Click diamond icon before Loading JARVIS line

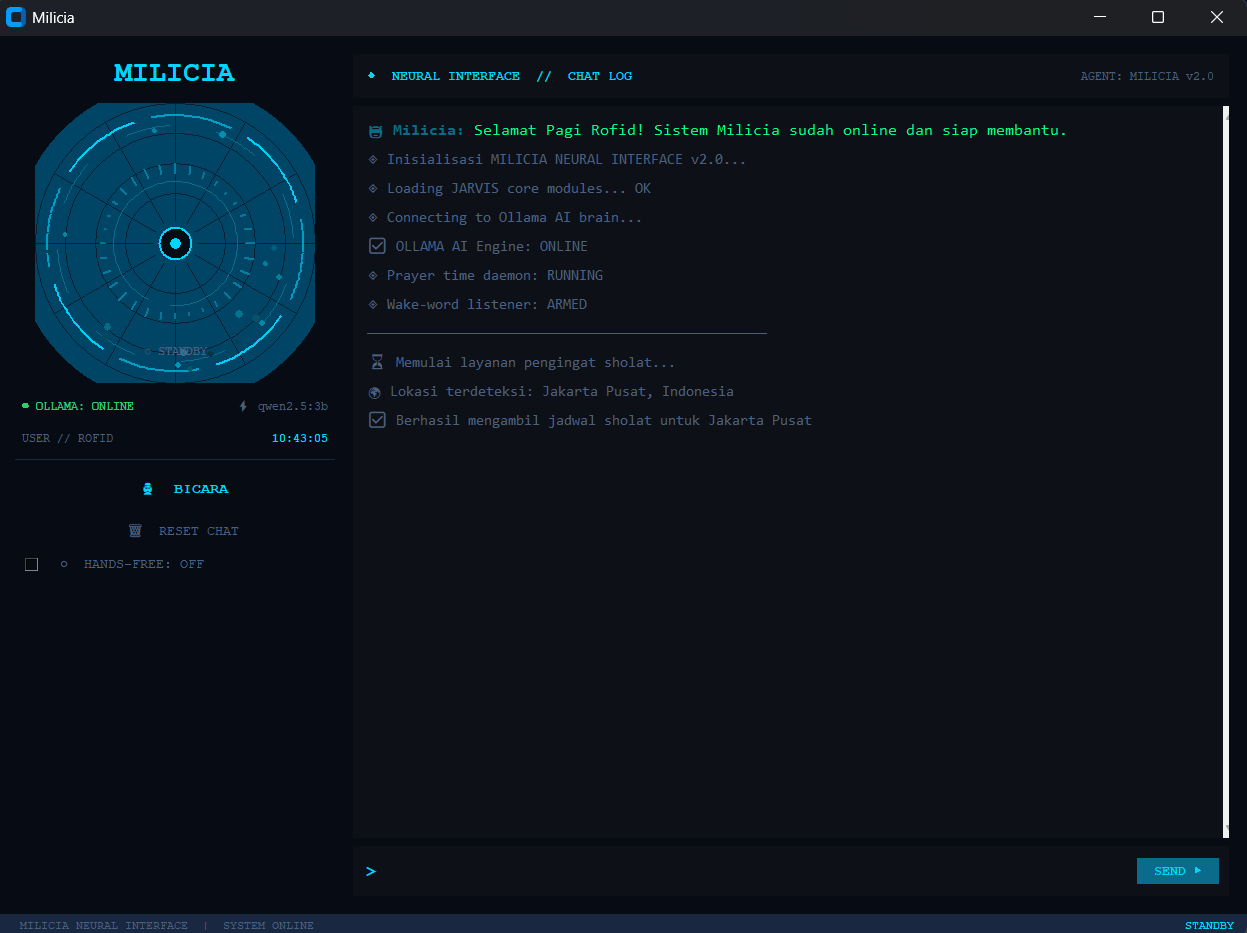[374, 188]
